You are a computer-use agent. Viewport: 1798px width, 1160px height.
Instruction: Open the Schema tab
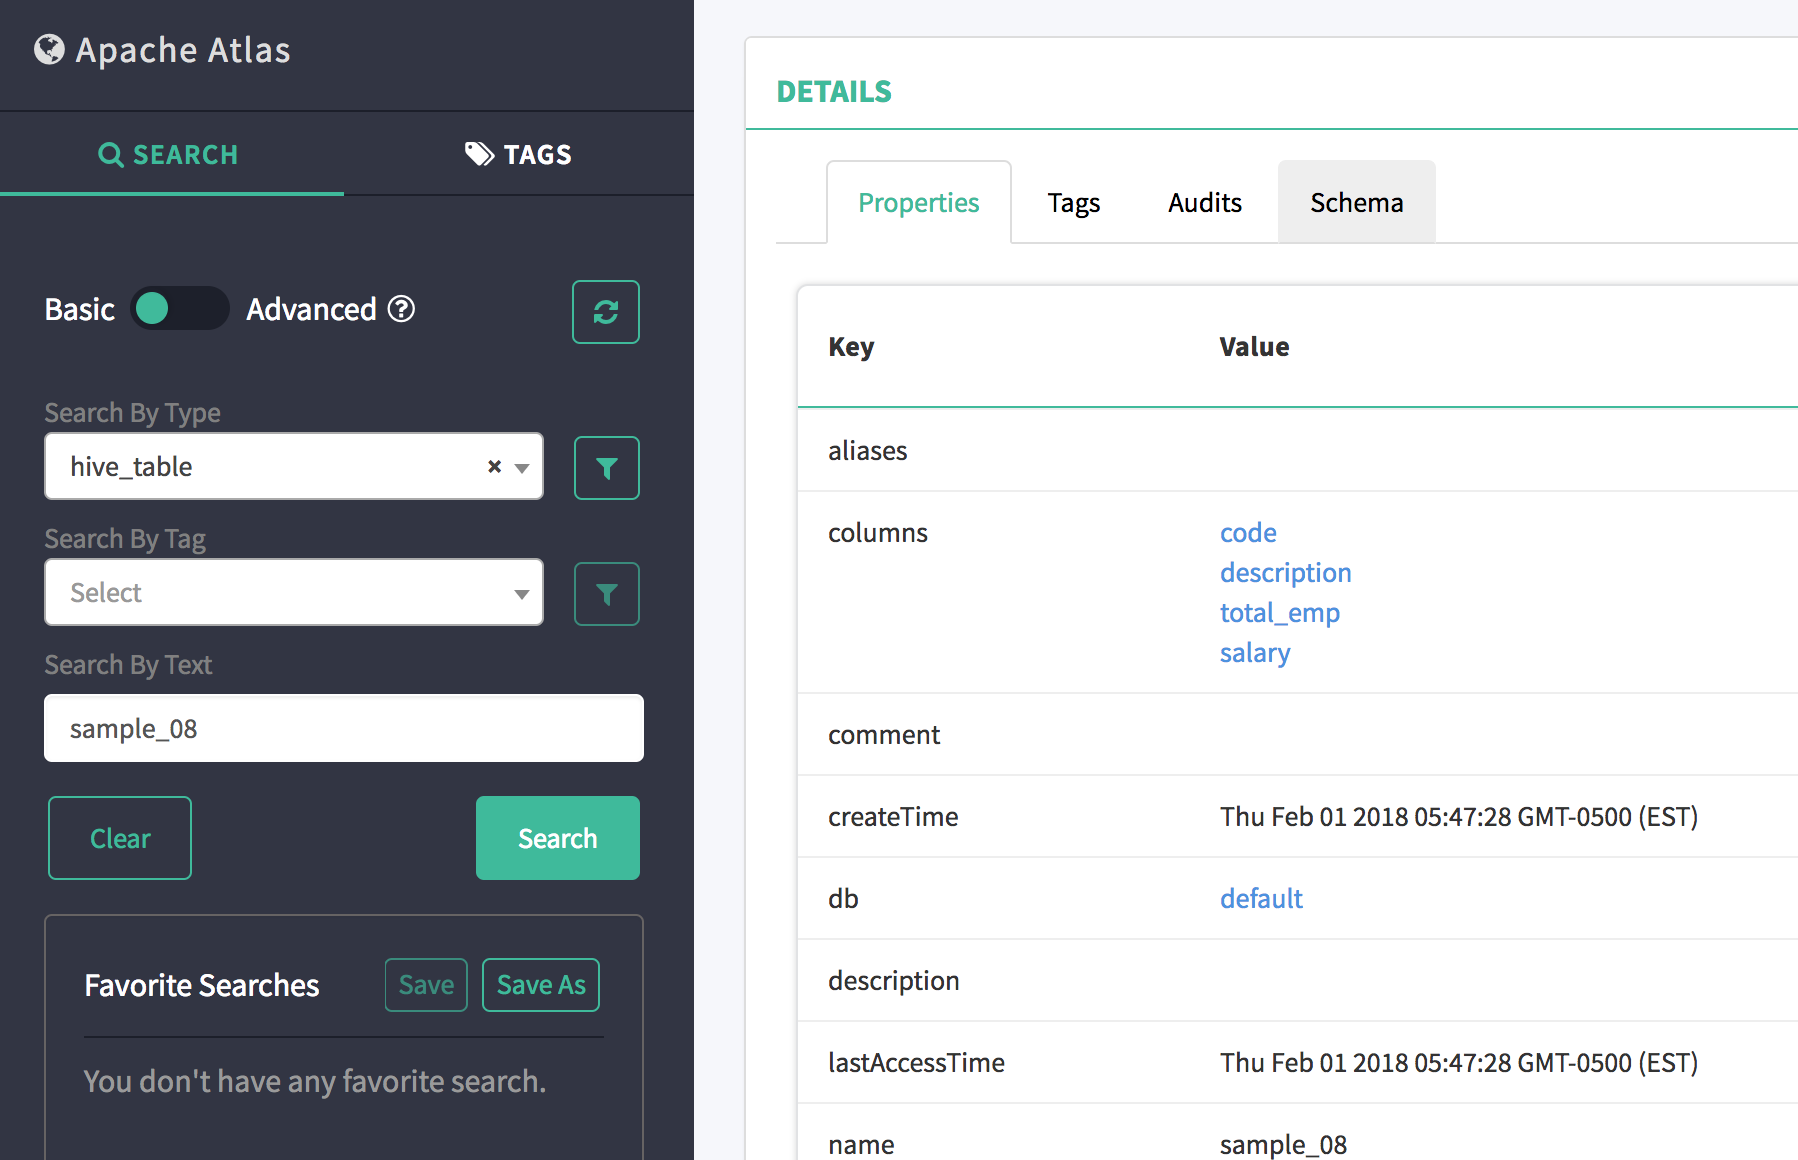click(1357, 202)
